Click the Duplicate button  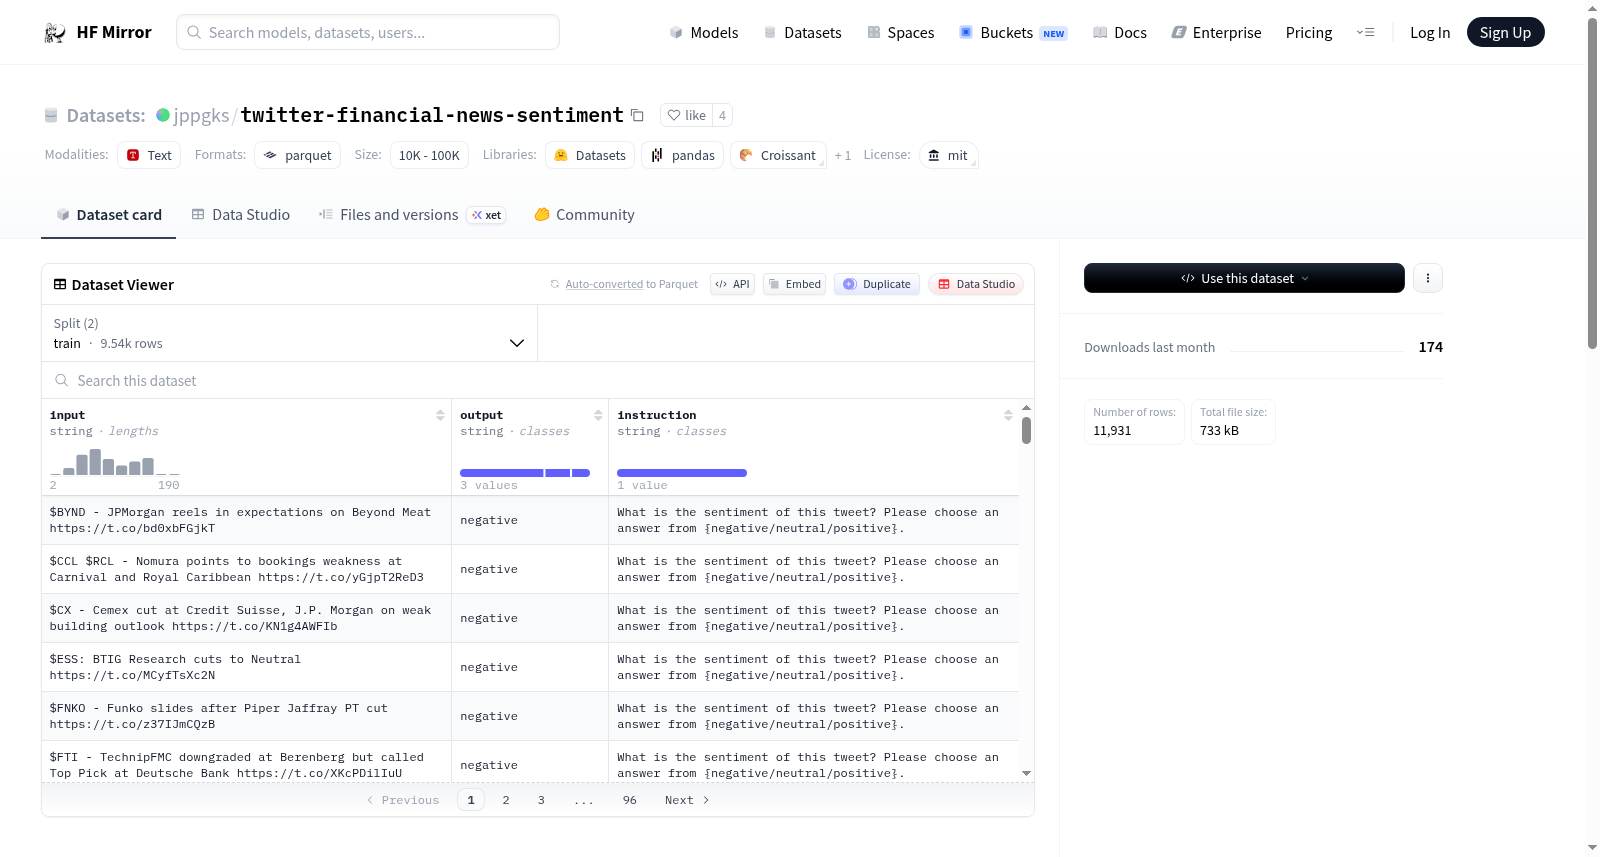pos(877,284)
